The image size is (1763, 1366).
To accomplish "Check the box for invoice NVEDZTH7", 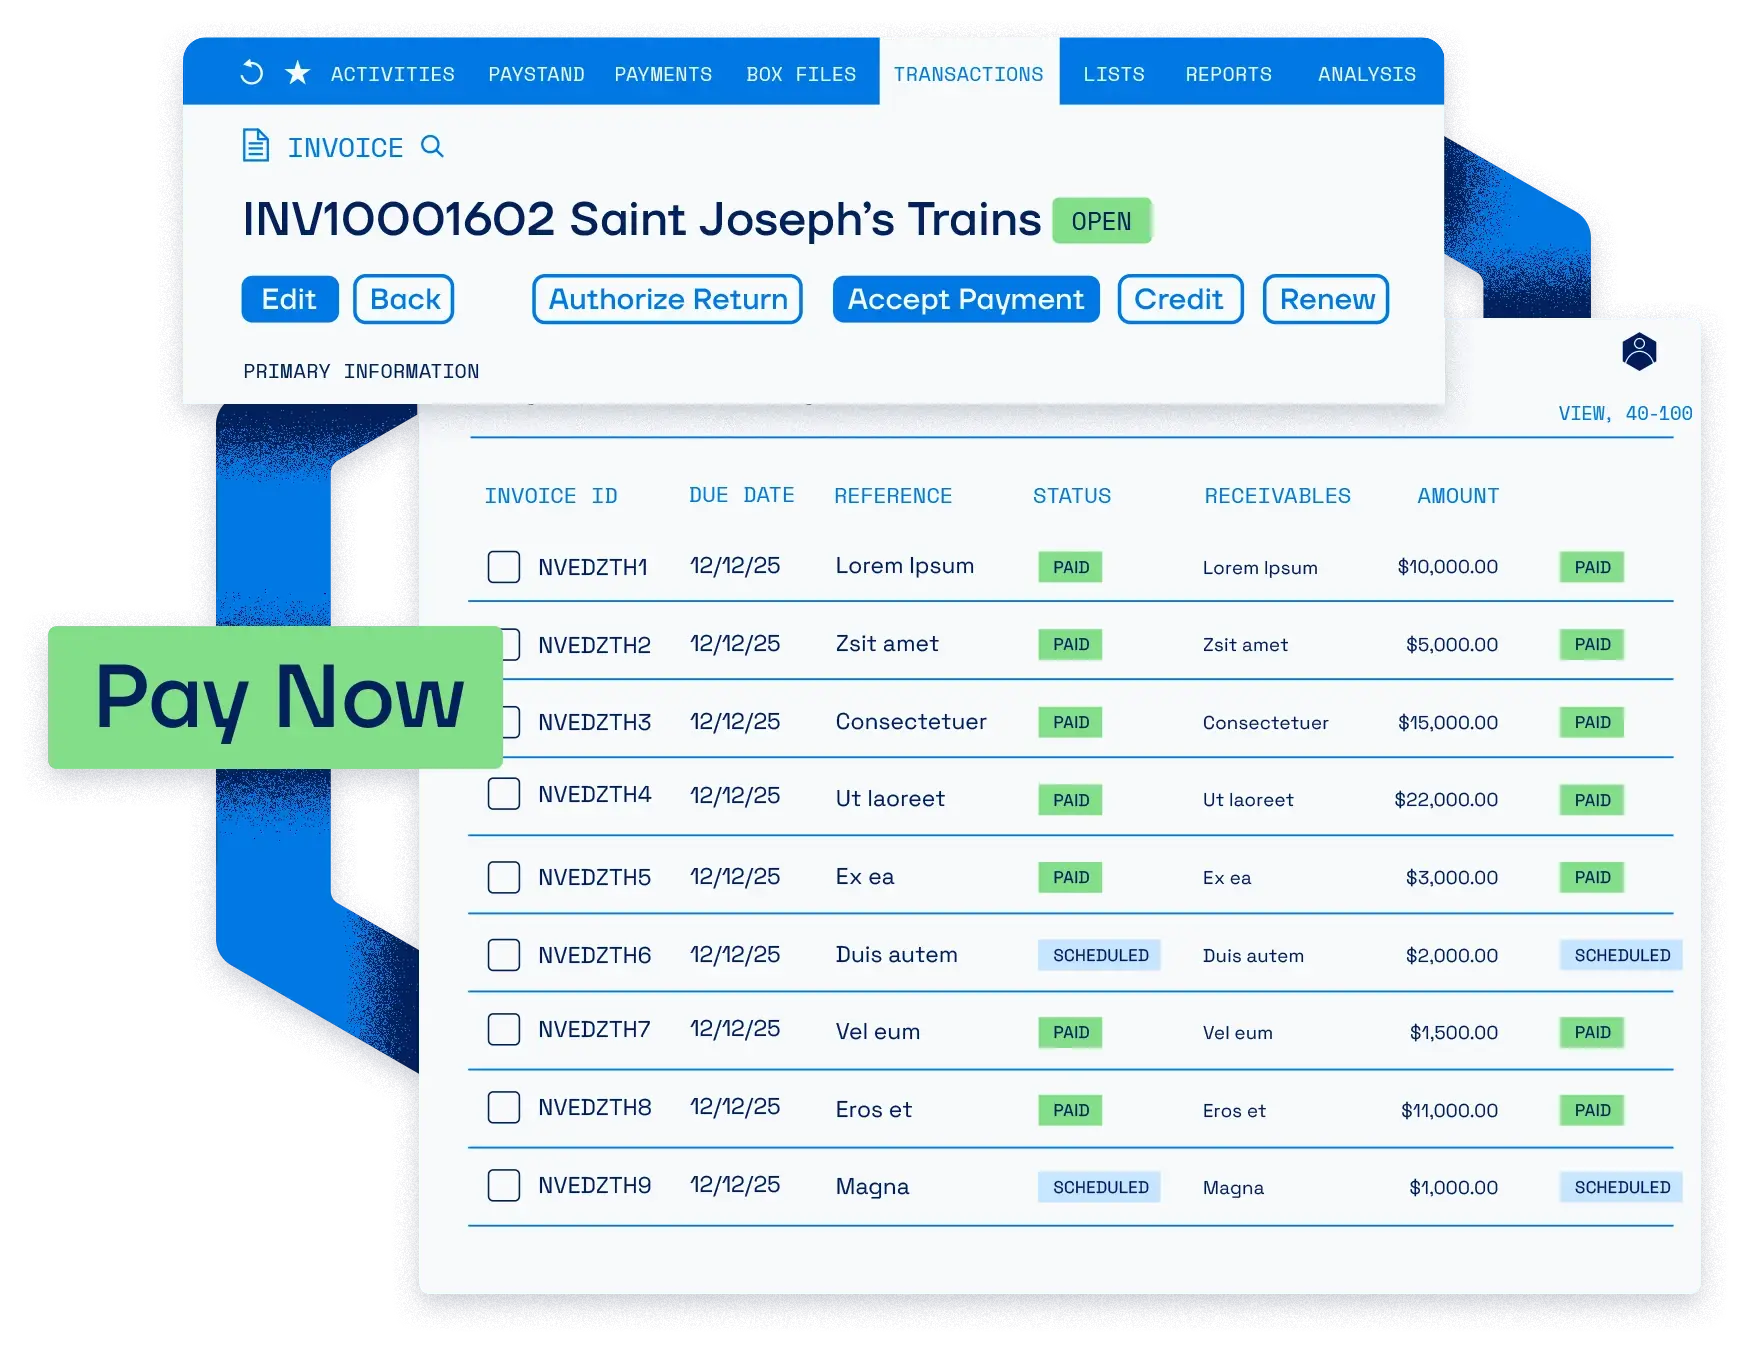I will tap(504, 1029).
